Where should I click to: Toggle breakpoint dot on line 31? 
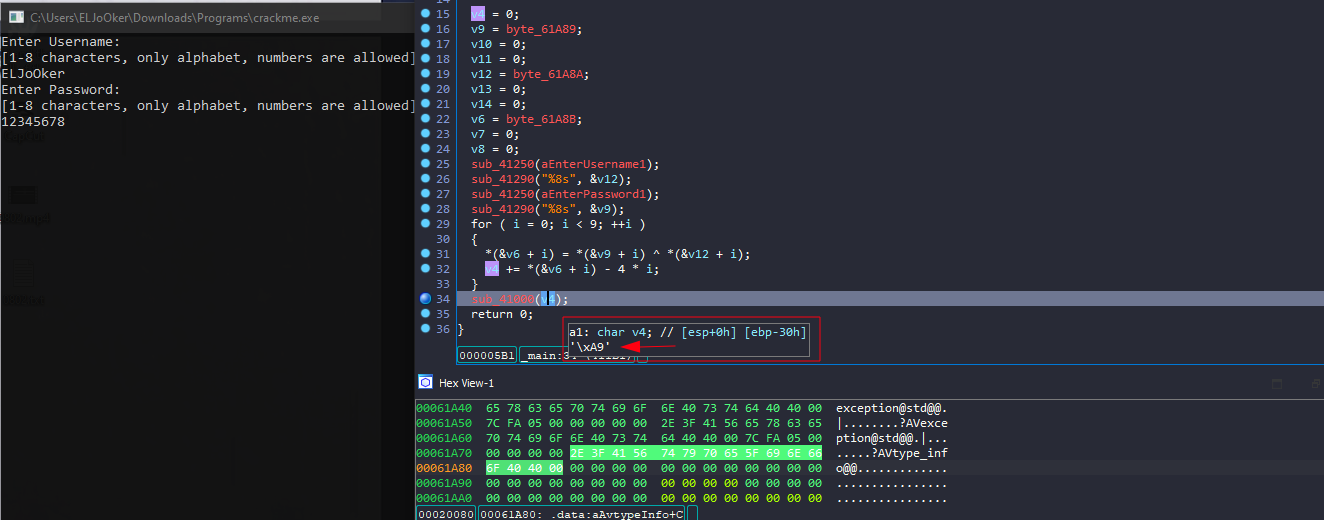(x=426, y=254)
